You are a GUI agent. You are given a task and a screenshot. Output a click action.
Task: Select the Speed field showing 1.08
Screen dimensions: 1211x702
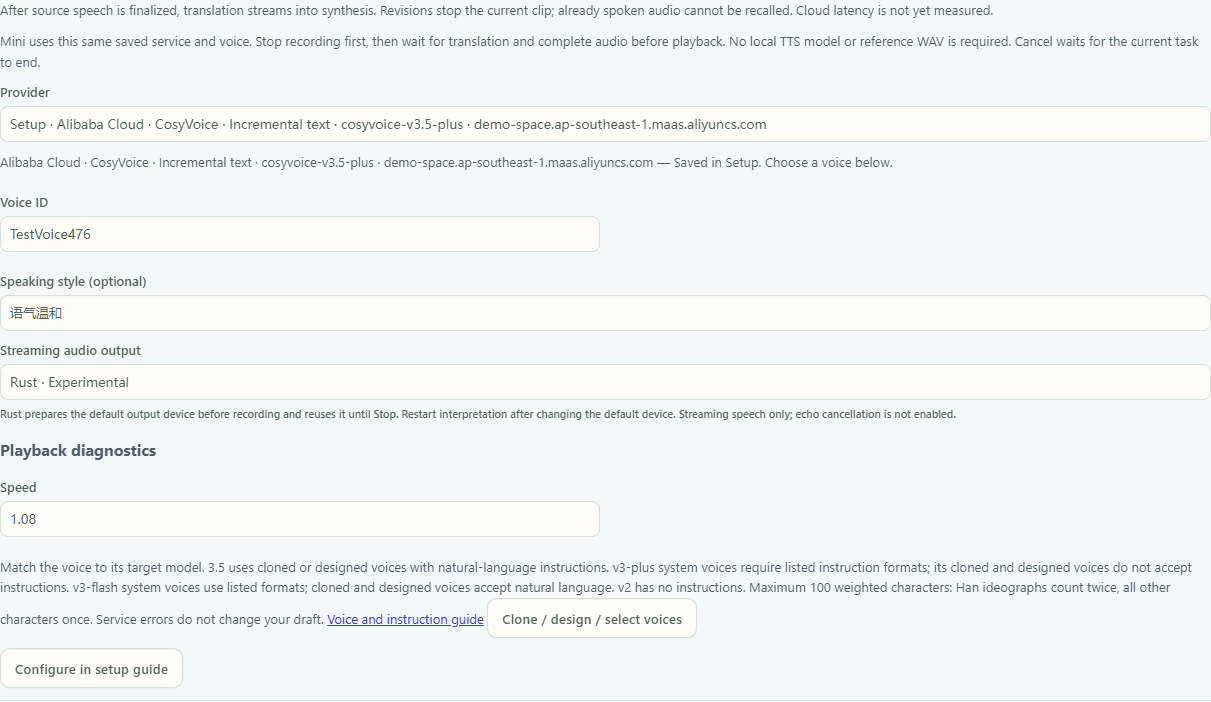tap(300, 519)
